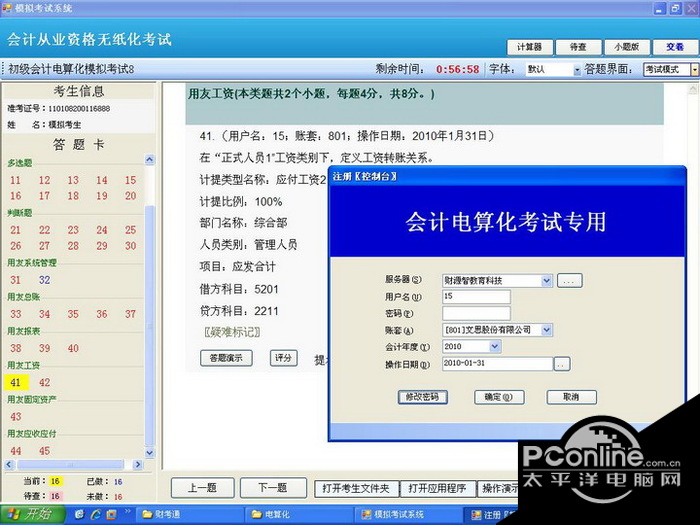Click answer card scroll-down arrow
The height and width of the screenshot is (525, 700).
(x=150, y=453)
